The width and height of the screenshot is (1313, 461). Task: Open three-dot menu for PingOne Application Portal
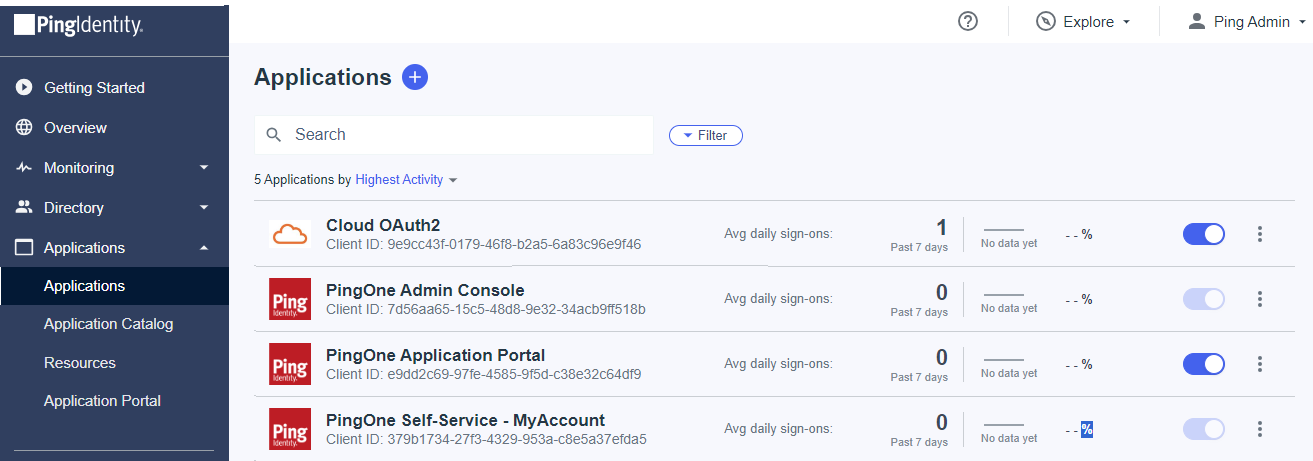[1259, 364]
